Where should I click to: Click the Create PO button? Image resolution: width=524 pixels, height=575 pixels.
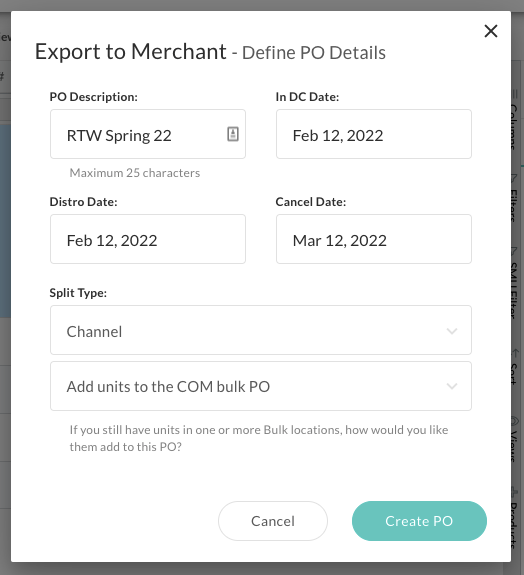click(419, 521)
